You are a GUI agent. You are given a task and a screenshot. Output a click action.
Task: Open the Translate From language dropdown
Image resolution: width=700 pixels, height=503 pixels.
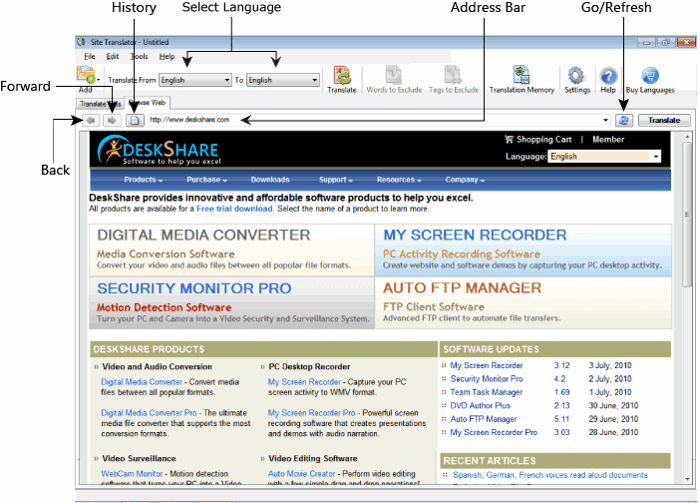195,80
